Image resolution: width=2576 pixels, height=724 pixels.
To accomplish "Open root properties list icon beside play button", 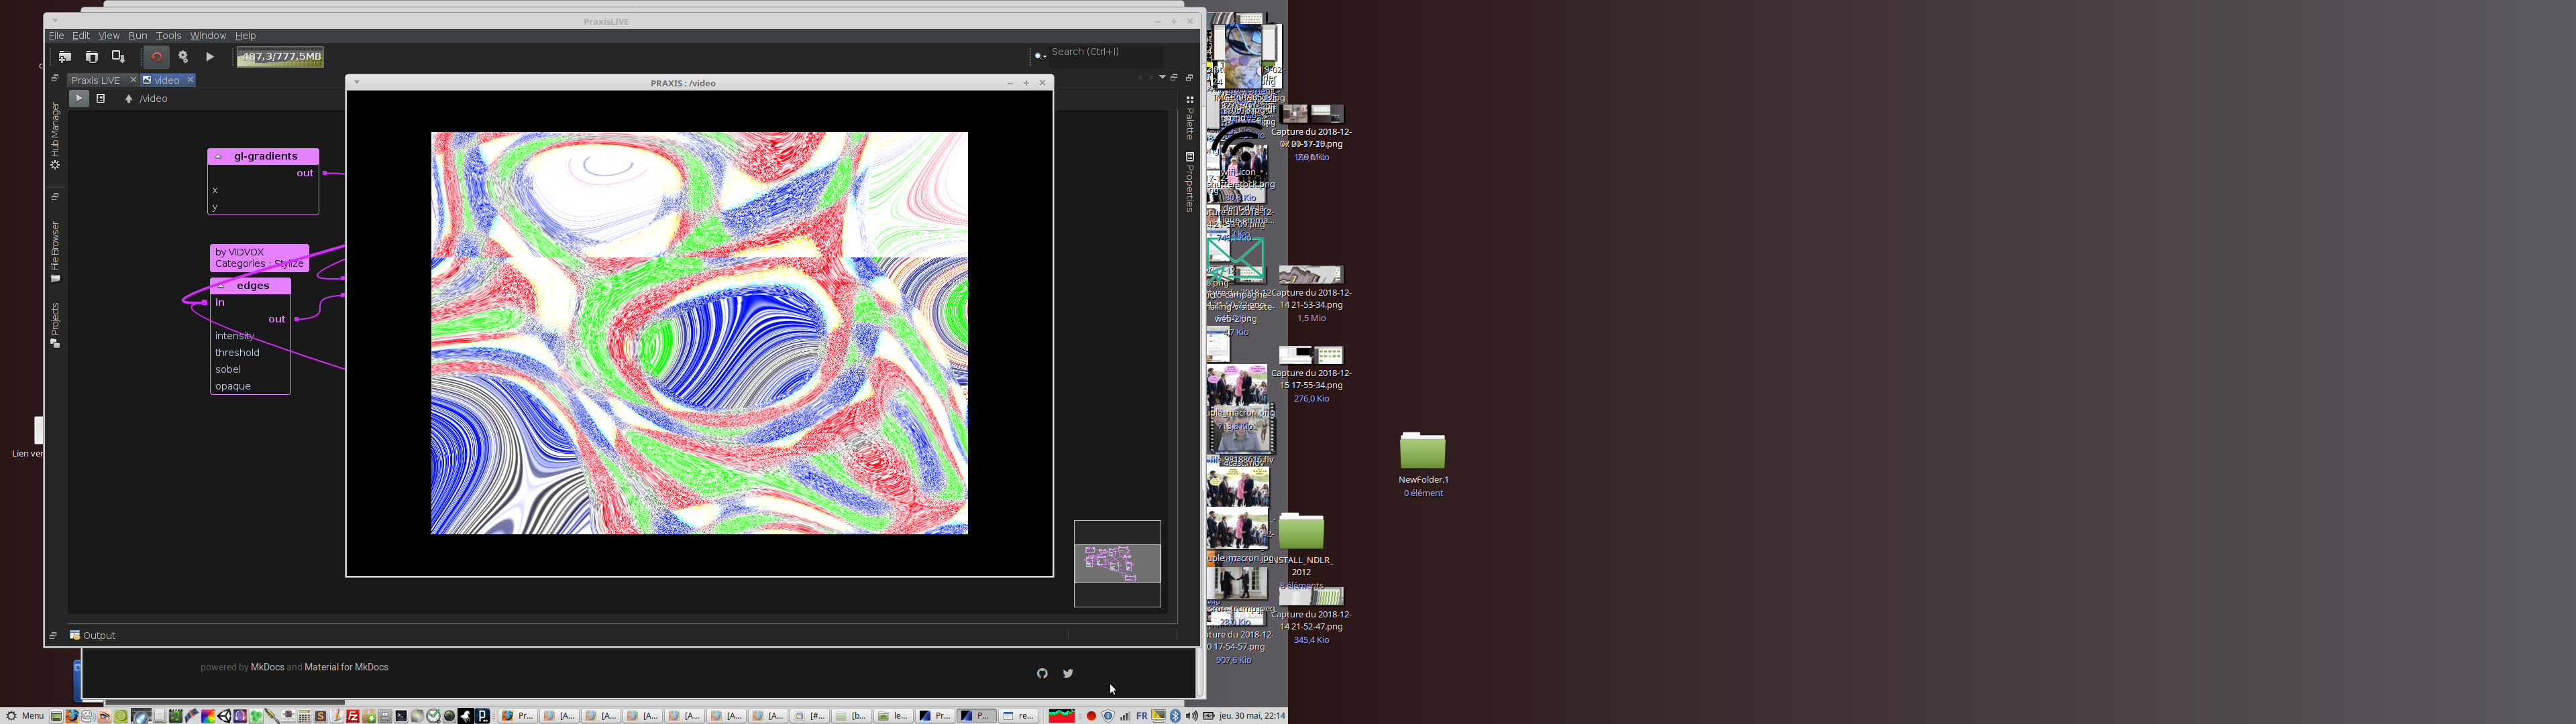I will click(101, 99).
